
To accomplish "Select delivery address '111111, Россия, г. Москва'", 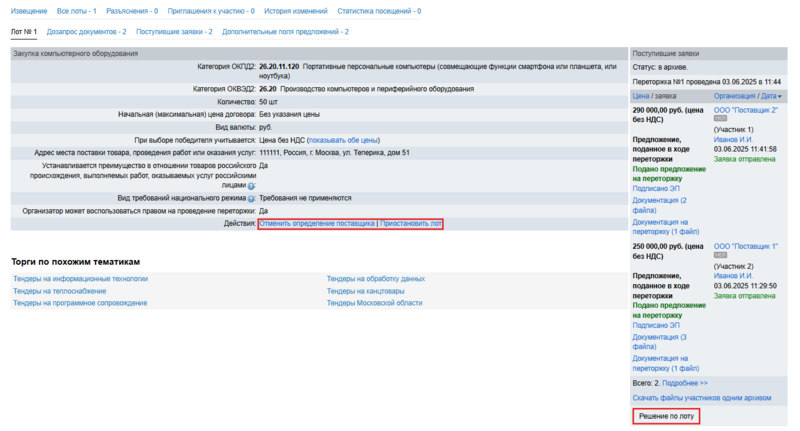I will tap(334, 153).
